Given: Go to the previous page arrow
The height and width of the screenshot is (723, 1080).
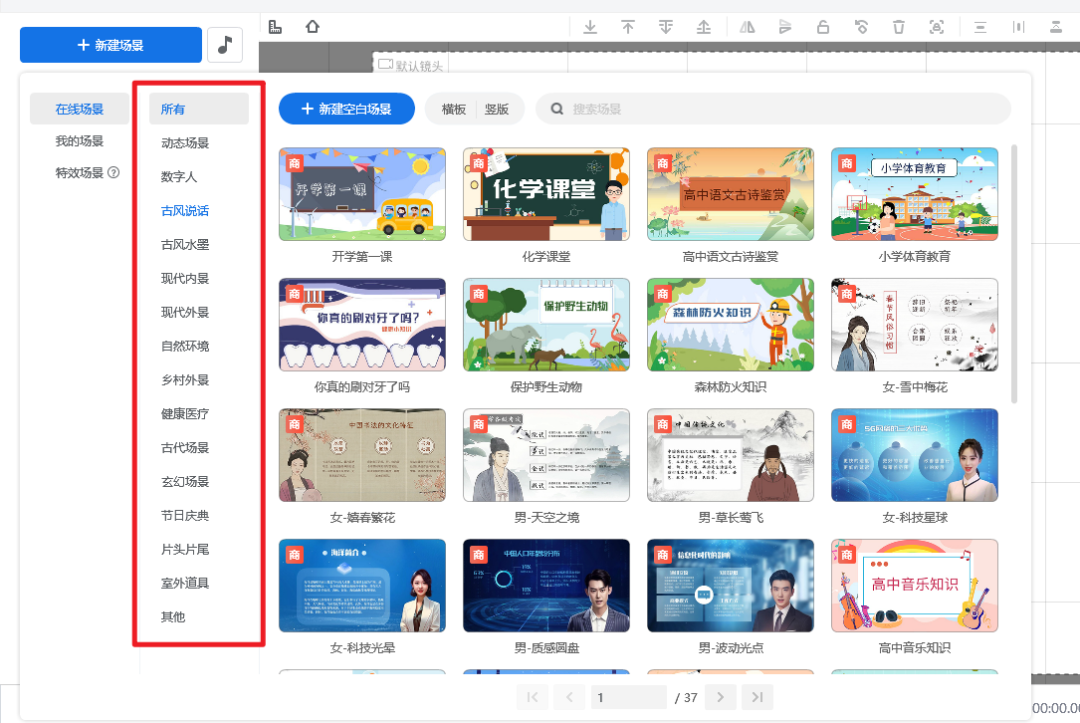Looking at the screenshot, I should (570, 697).
